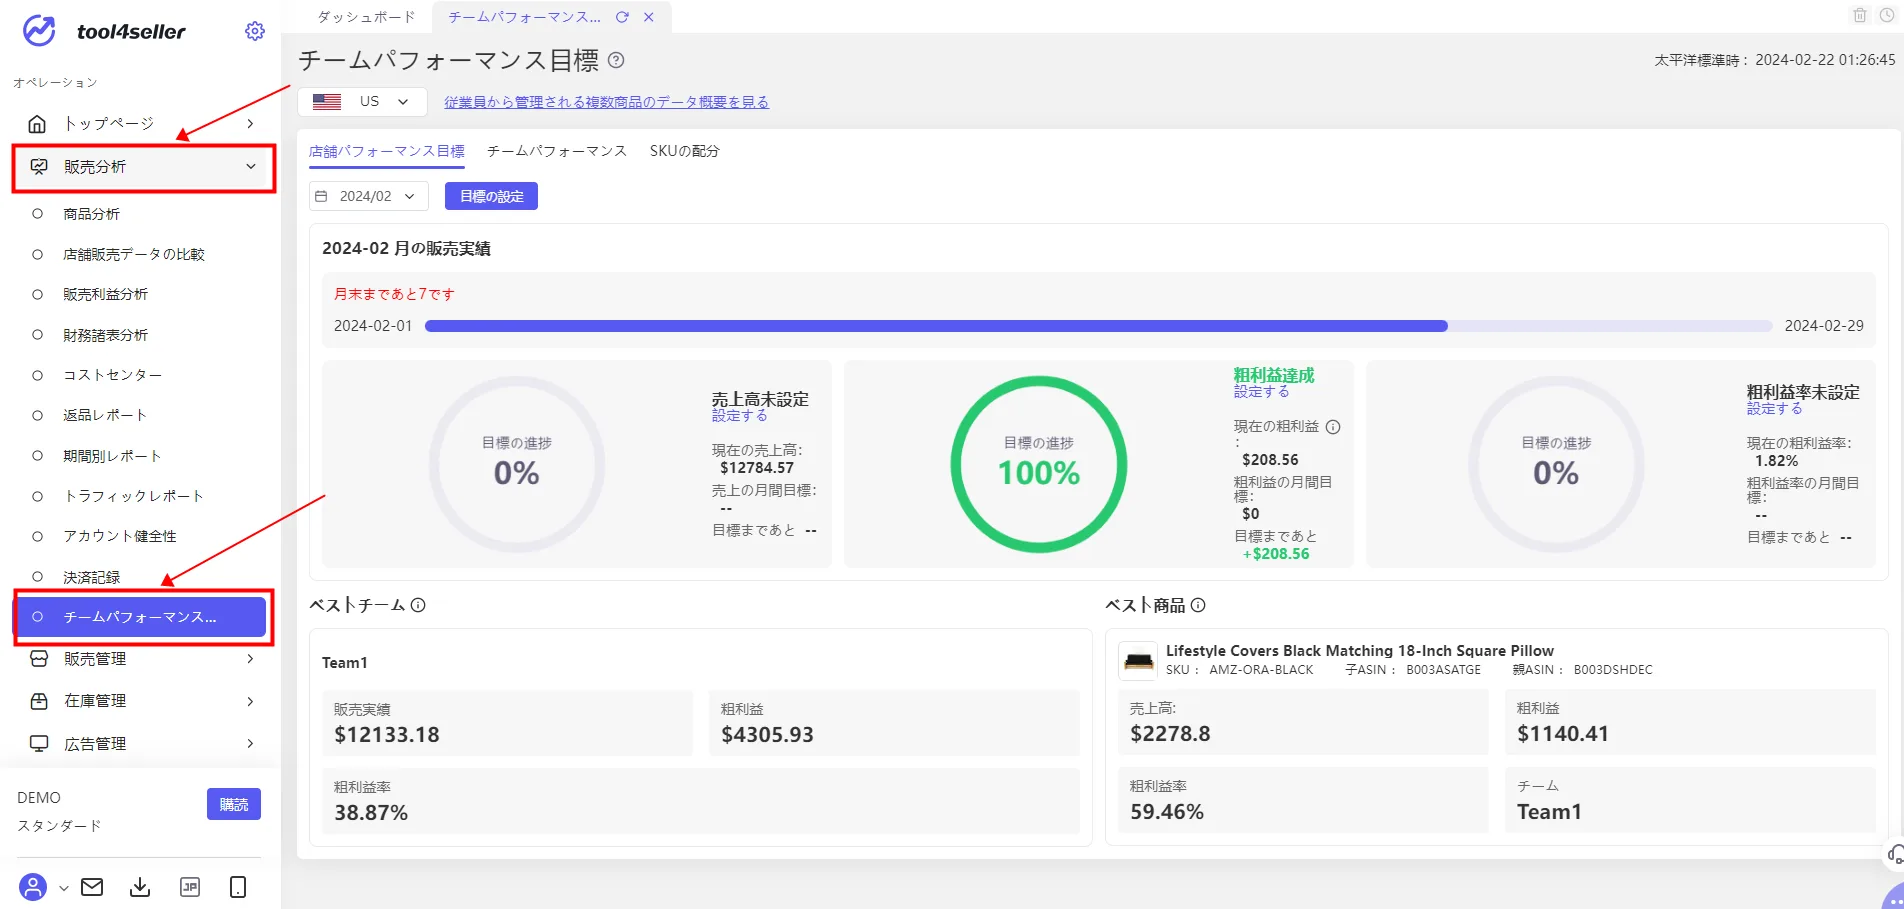Viewport: 1904px width, 909px height.
Task: Select 商品分析 in the sidebar
Action: 91,214
